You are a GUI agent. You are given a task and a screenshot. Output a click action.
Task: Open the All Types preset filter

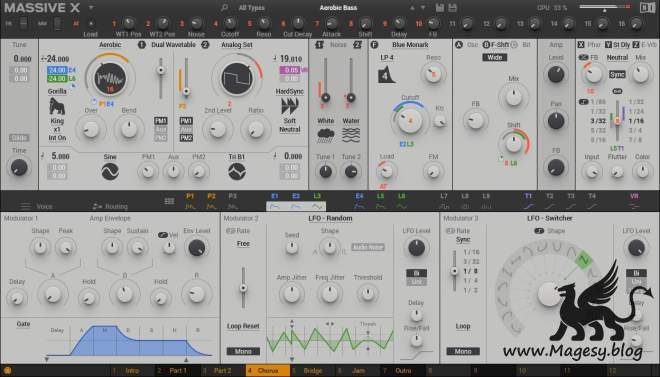[251, 8]
